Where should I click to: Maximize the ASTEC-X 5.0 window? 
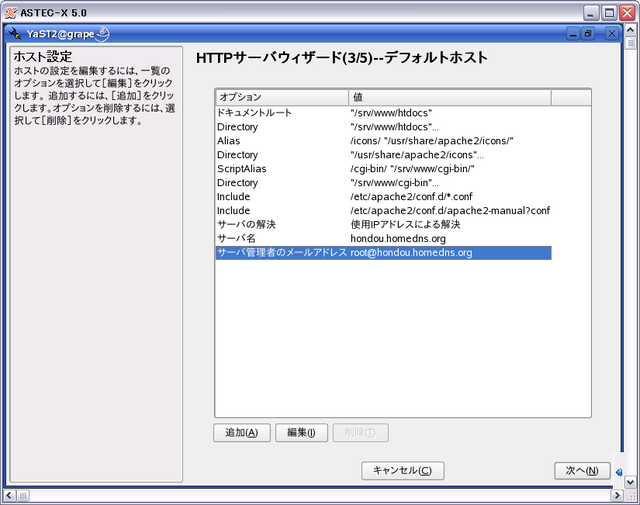609,13
